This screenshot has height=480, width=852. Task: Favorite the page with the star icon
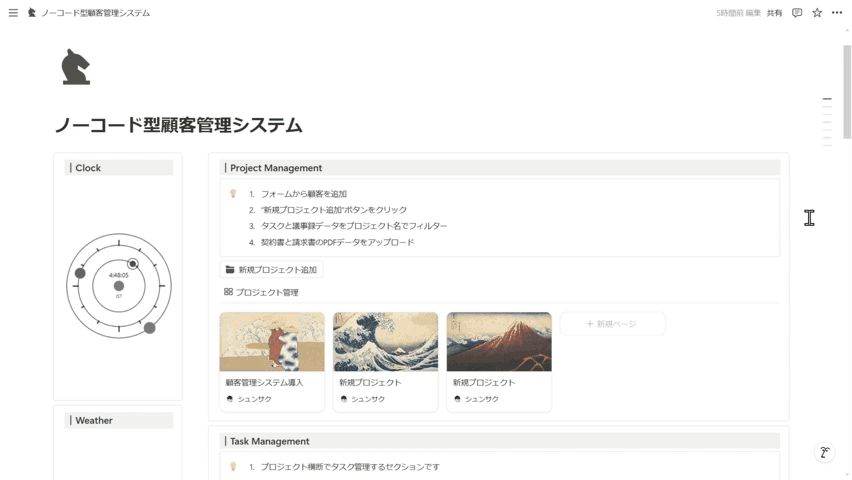(817, 13)
